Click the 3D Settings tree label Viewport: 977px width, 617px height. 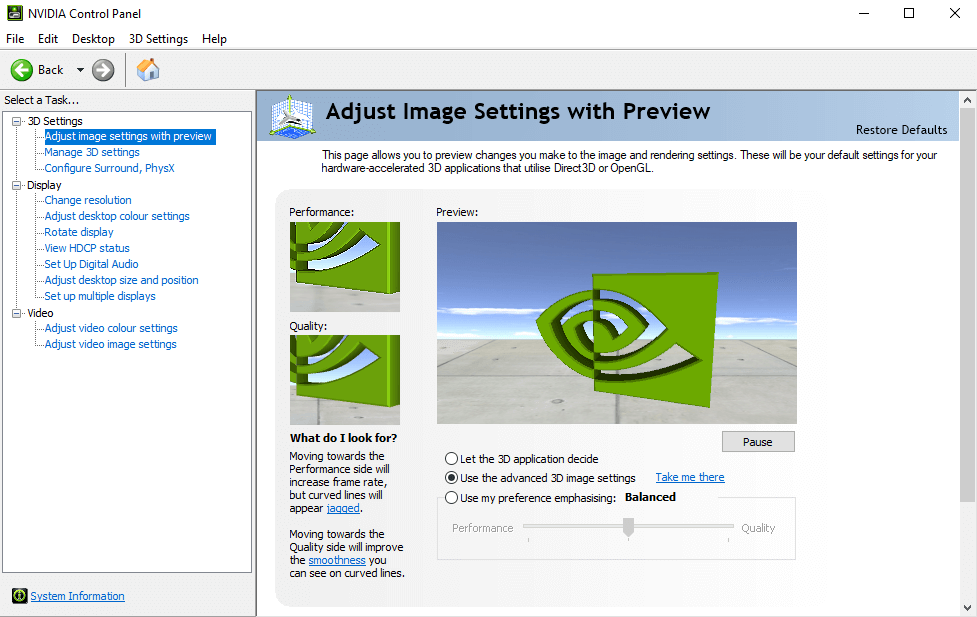point(55,121)
